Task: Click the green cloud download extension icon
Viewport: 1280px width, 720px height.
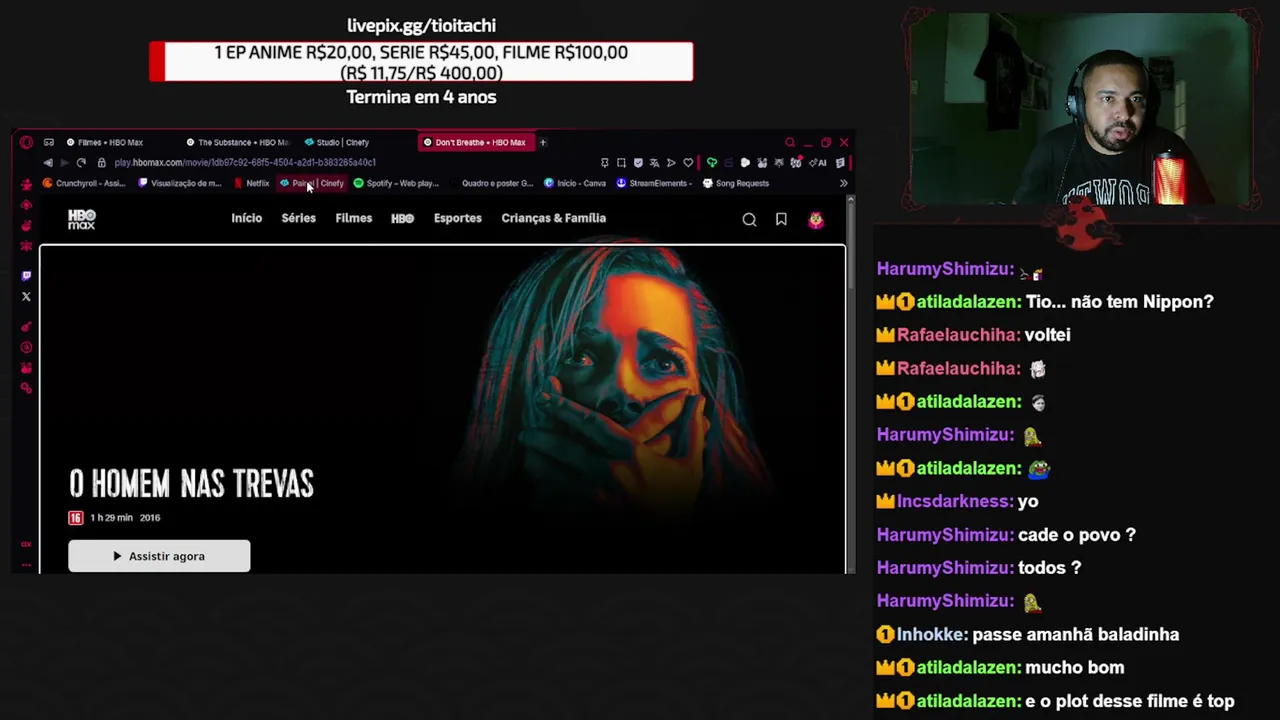Action: [x=712, y=163]
